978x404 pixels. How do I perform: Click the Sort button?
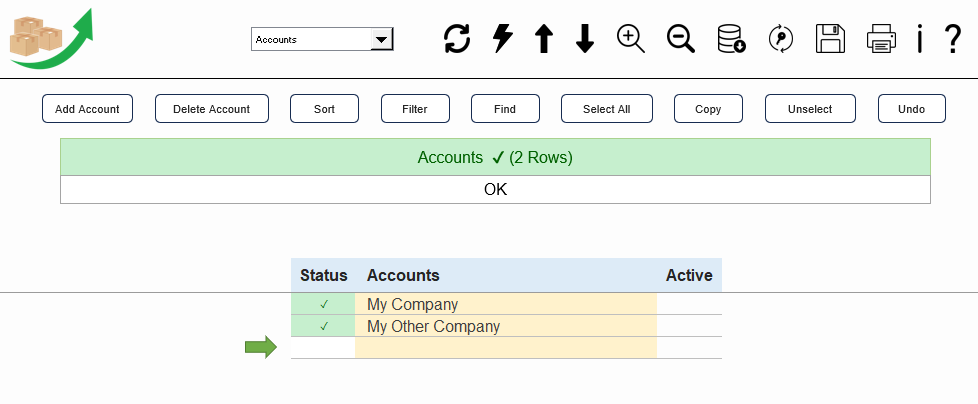point(324,109)
